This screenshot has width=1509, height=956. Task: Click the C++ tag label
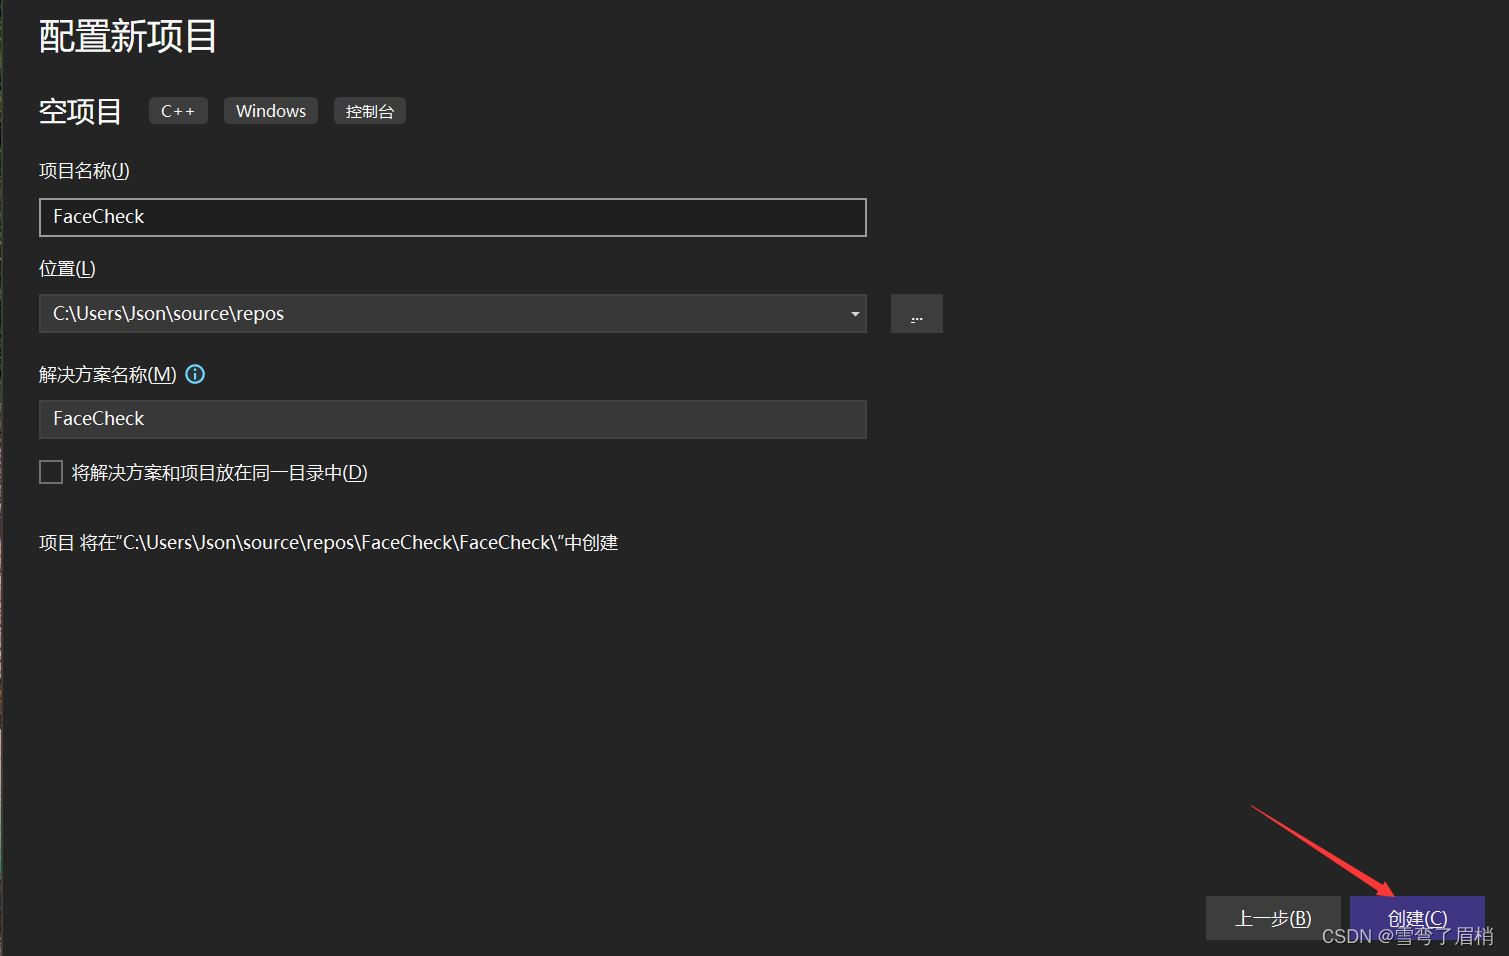178,111
